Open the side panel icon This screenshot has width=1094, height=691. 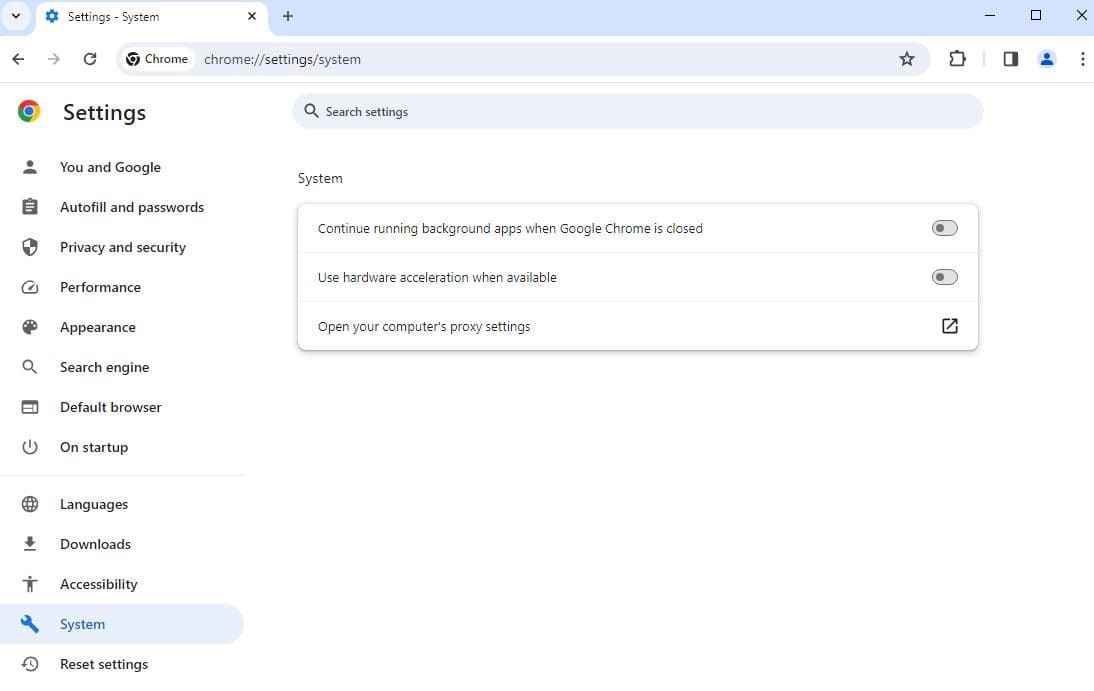tap(1010, 59)
